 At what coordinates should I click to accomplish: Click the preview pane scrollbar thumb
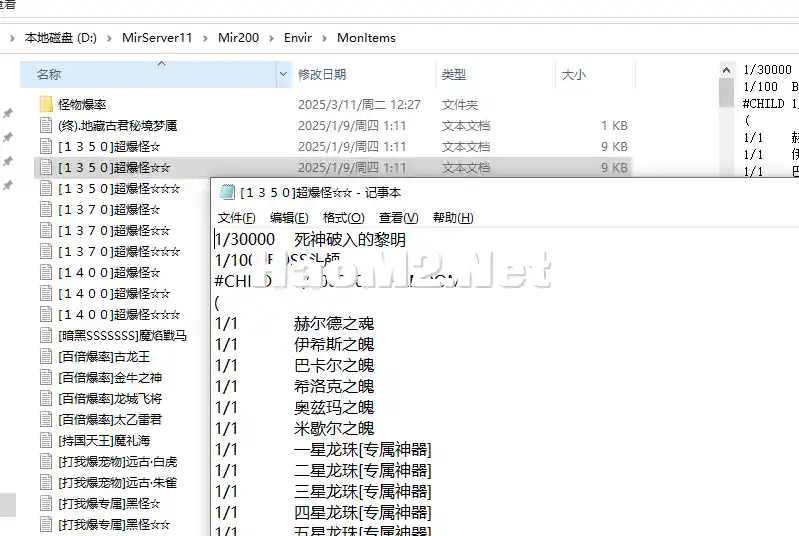point(727,93)
